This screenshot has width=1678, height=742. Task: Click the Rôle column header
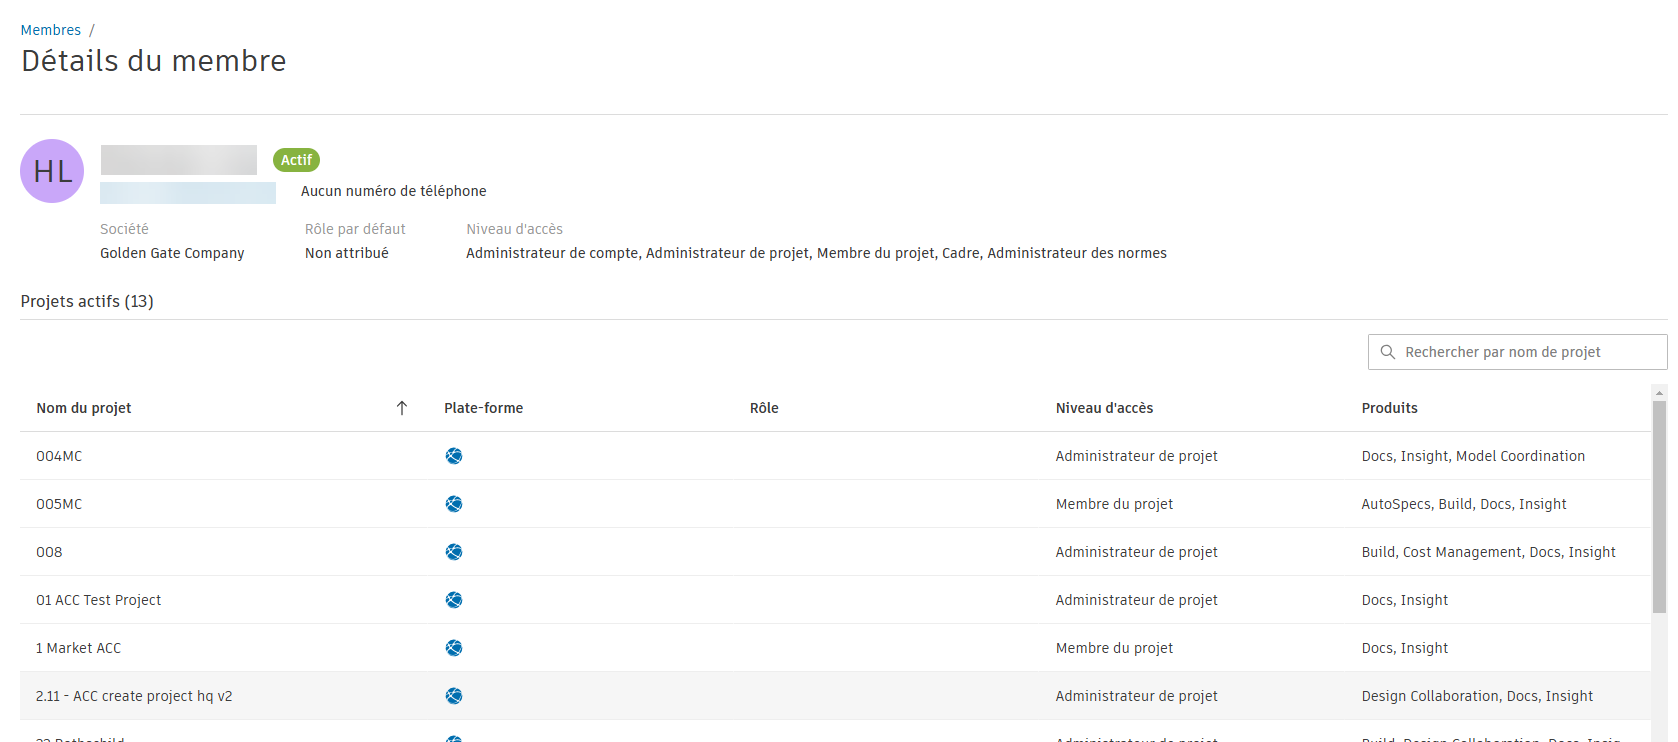764,408
